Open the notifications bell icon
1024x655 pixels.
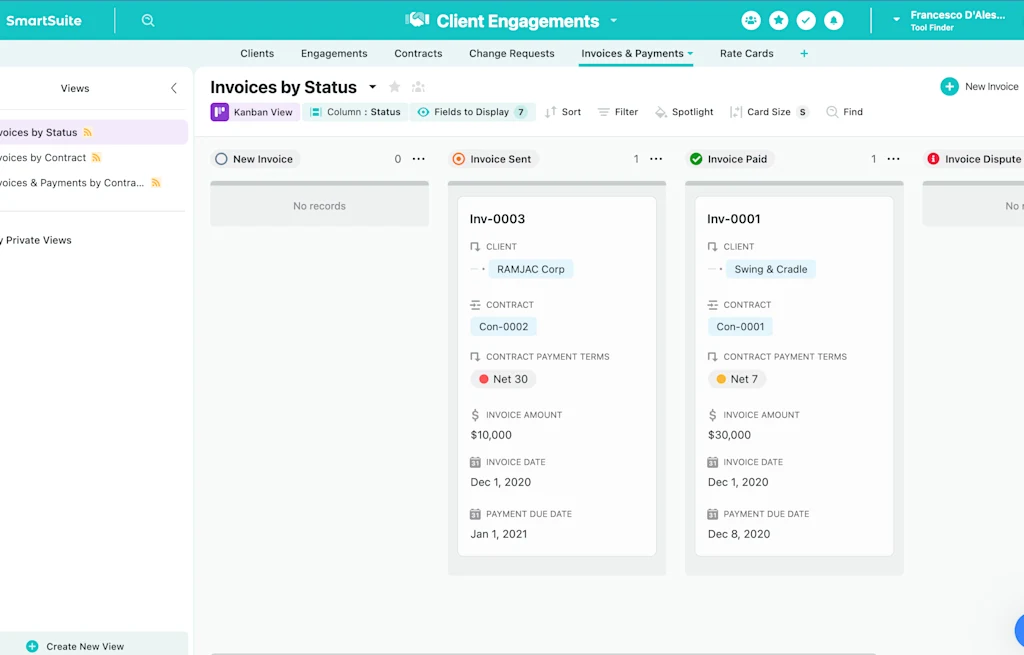833,20
